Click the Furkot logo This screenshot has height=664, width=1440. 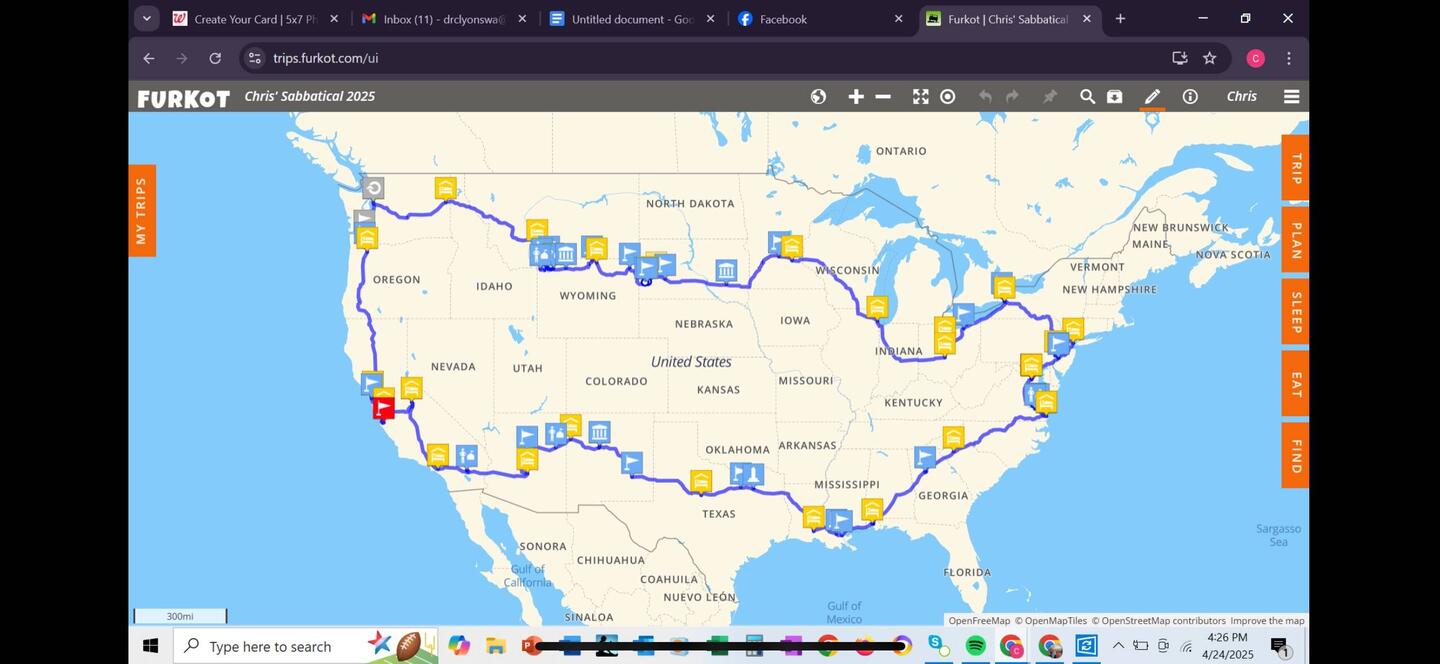183,97
